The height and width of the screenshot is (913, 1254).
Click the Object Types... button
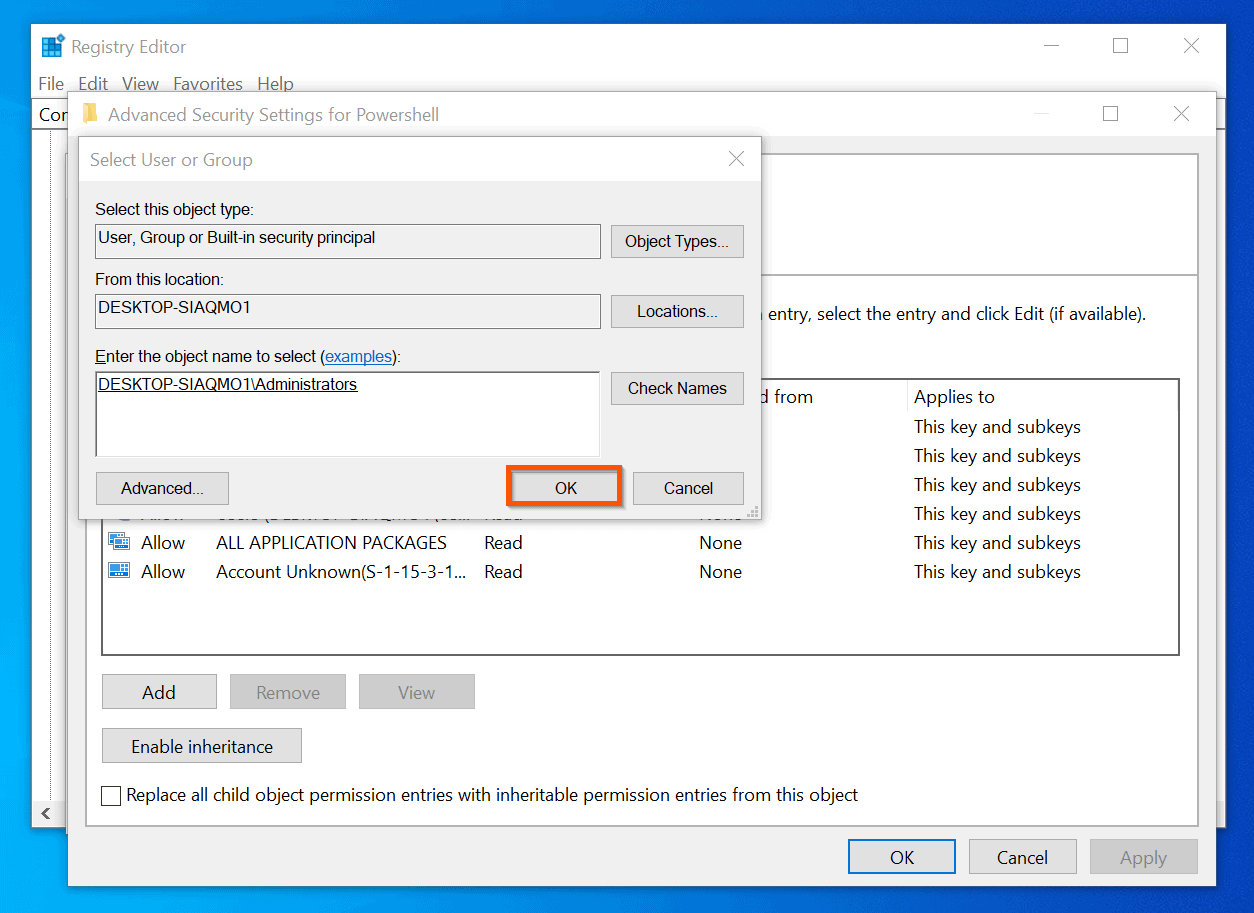[677, 241]
